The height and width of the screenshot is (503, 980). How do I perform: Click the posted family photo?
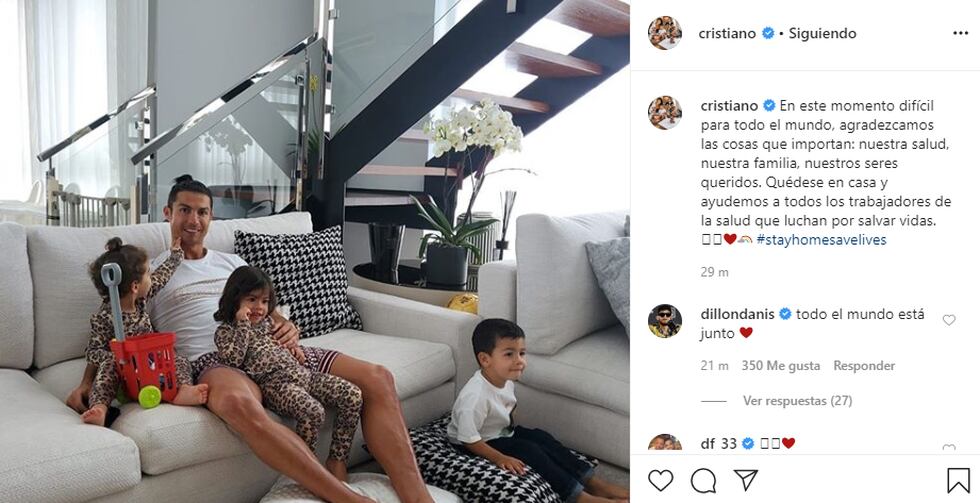click(x=315, y=251)
